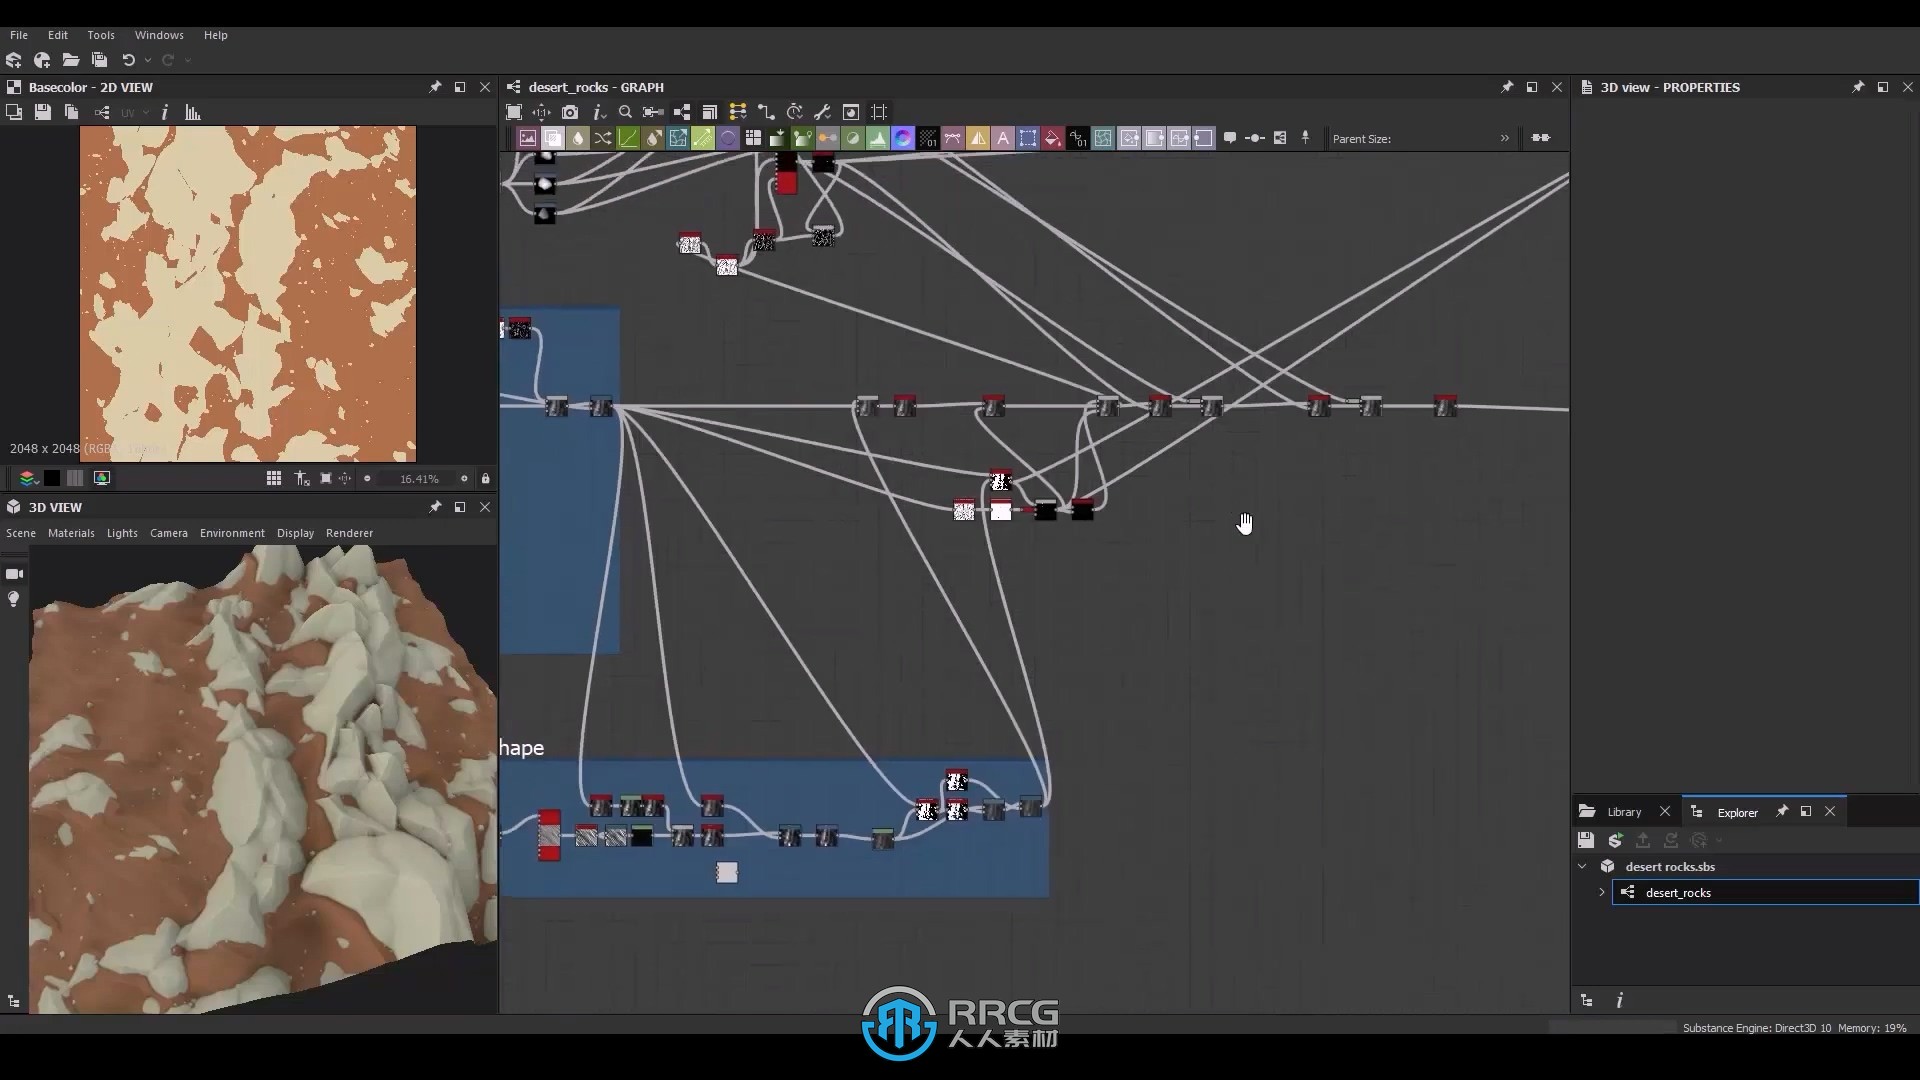The width and height of the screenshot is (1920, 1080).
Task: Open the Environment menu in 3D View
Action: pyautogui.click(x=232, y=533)
